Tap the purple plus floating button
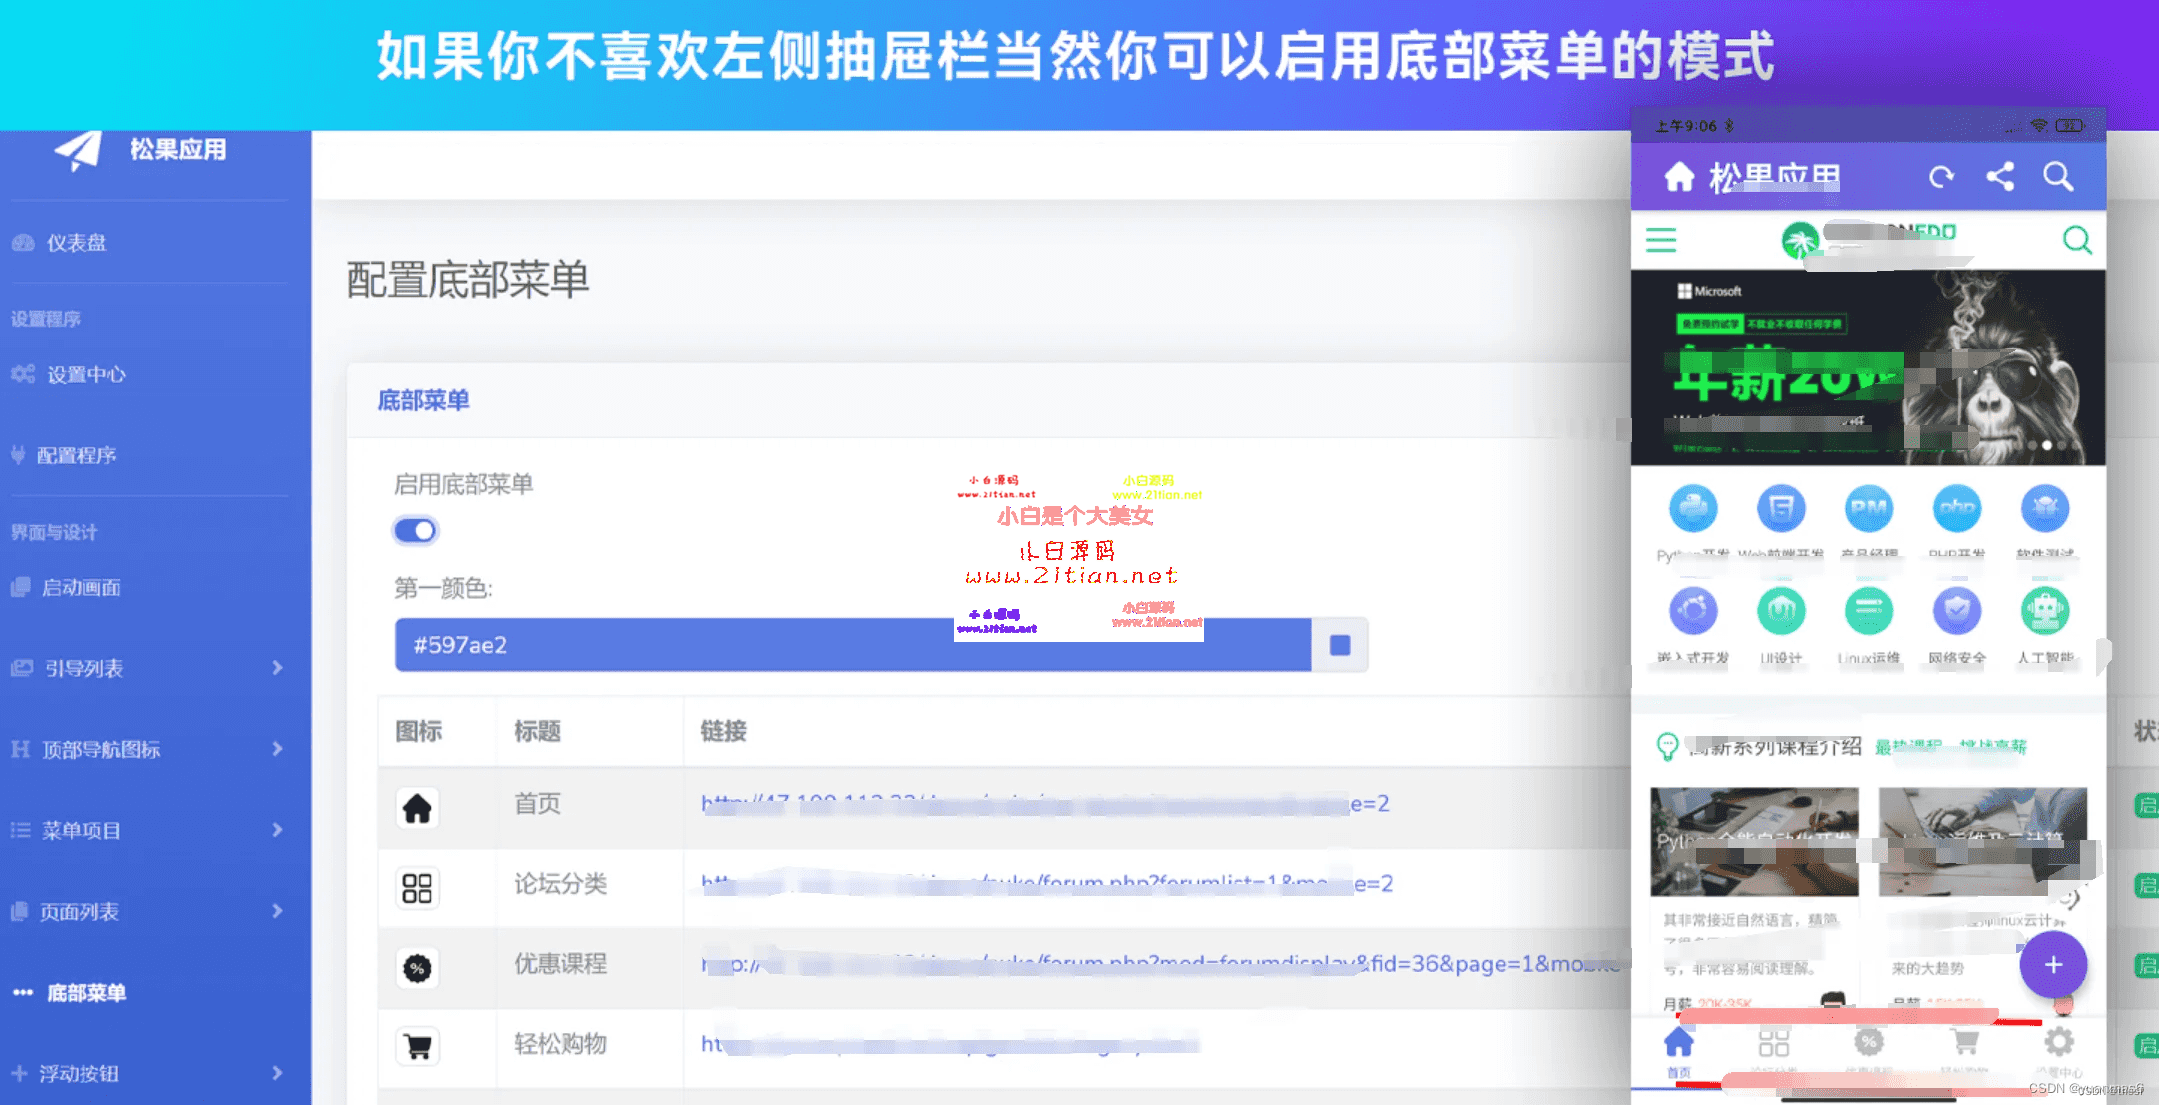2159x1105 pixels. (2053, 964)
